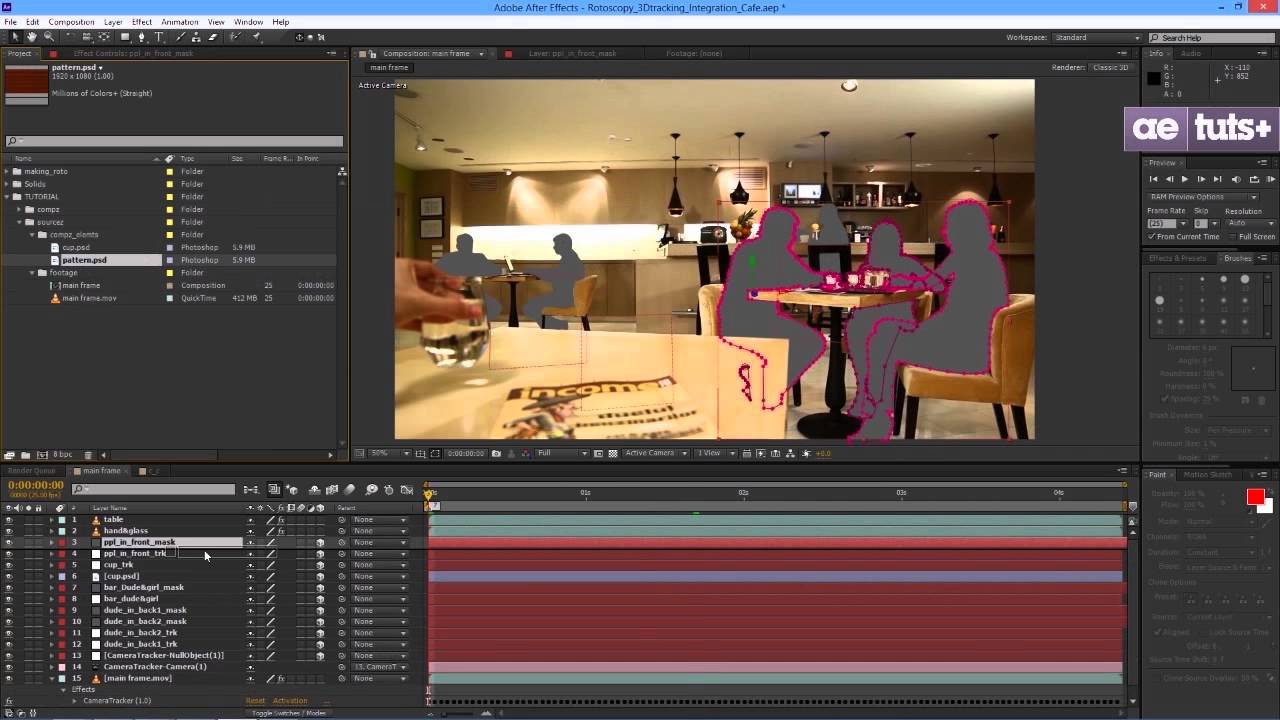Image resolution: width=1280 pixels, height=720 pixels.
Task: Click Activation link for CameraTracker
Action: (290, 701)
